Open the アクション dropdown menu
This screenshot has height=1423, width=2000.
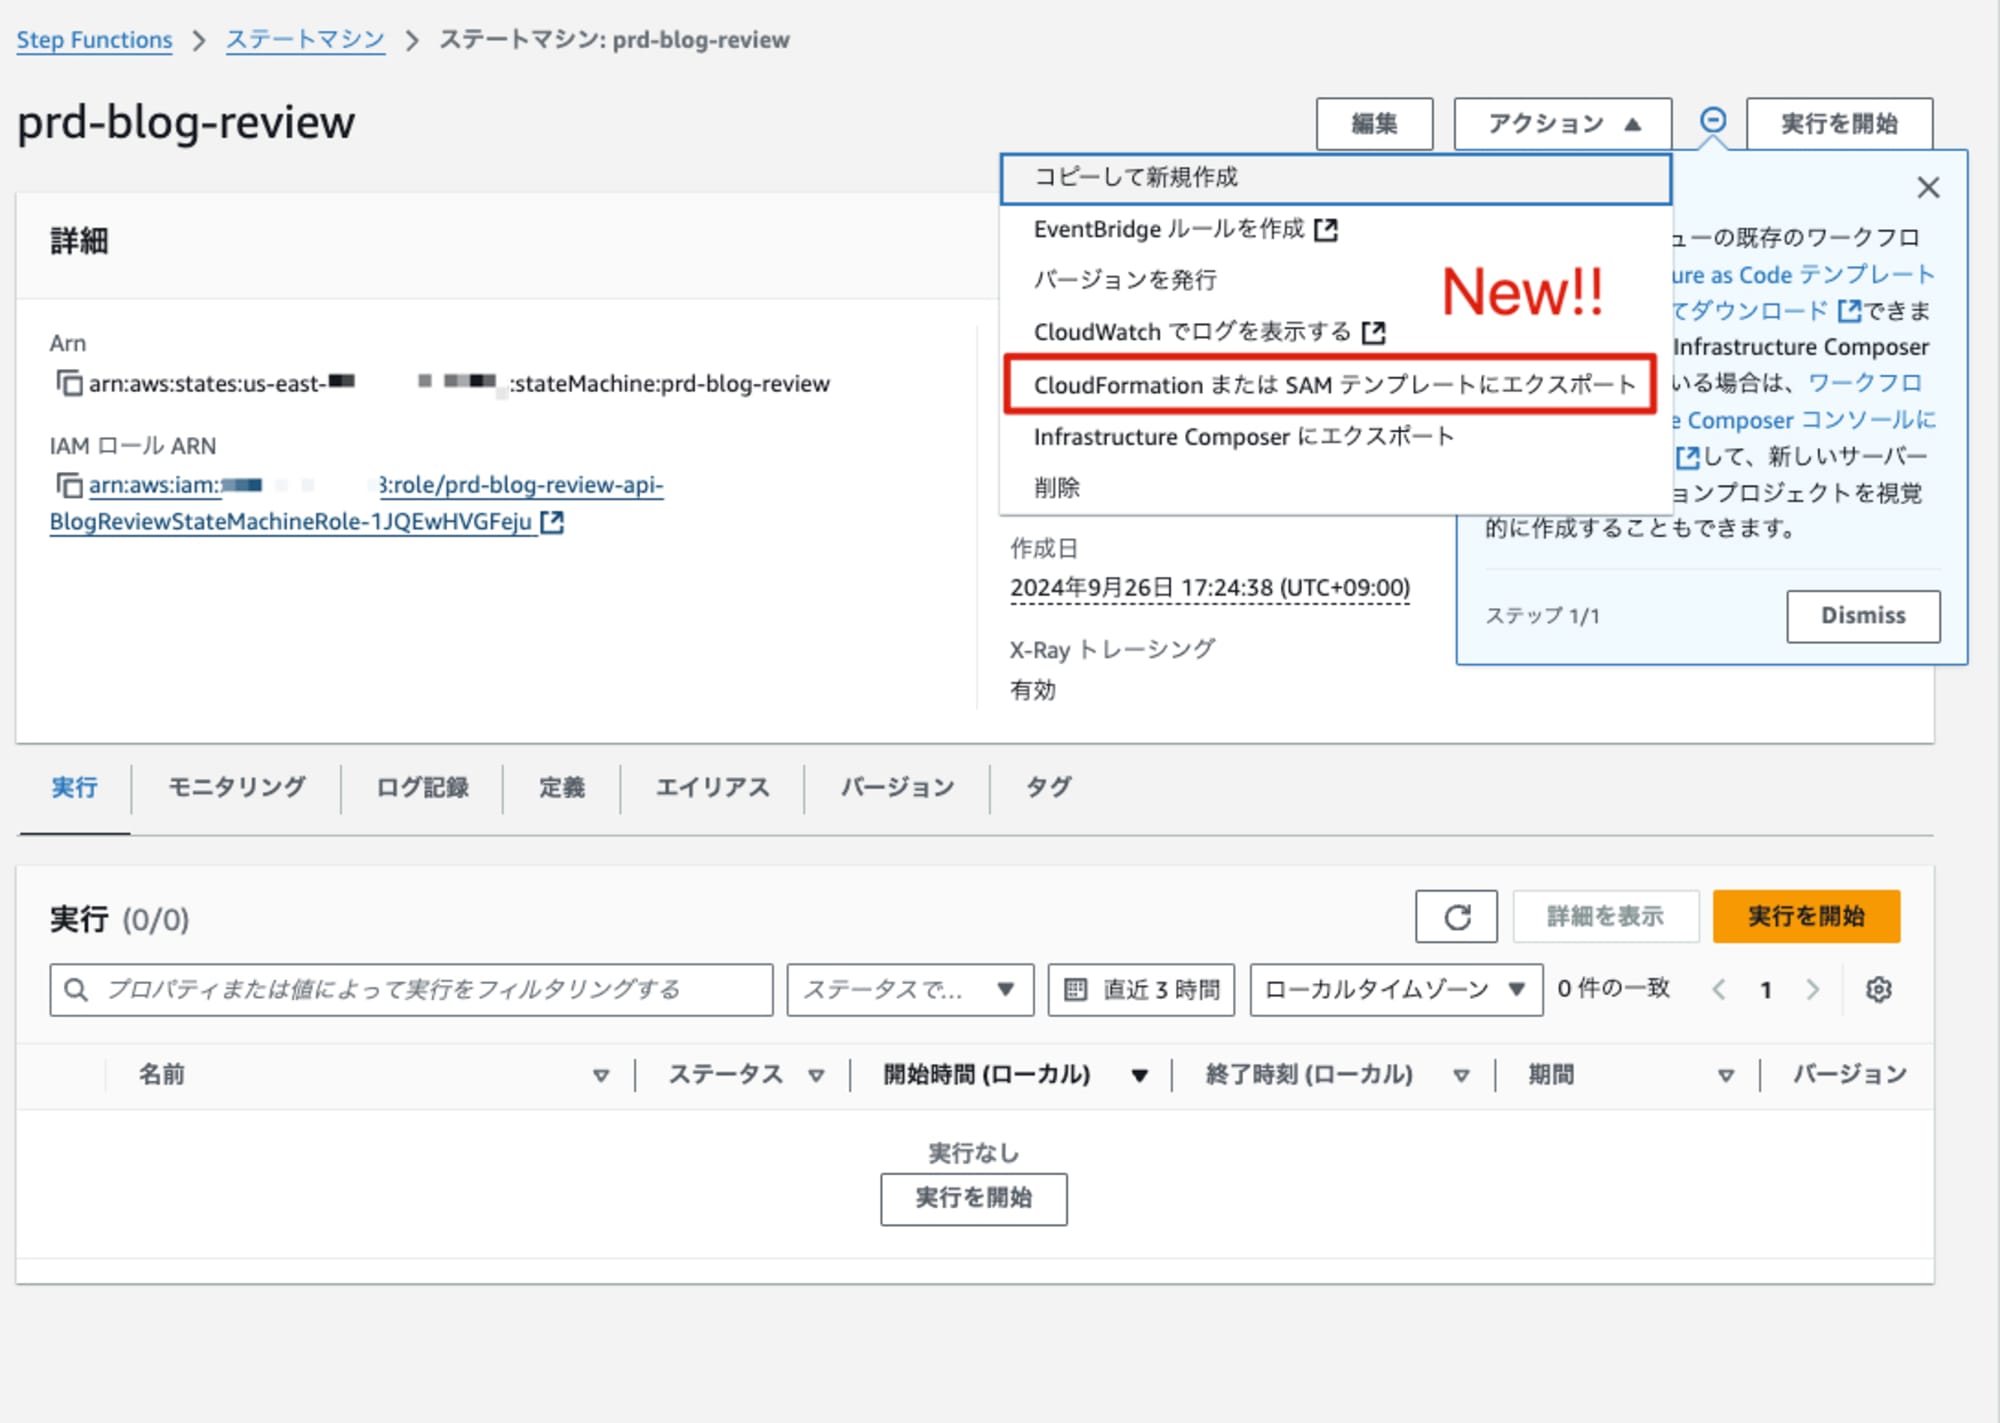pos(1562,124)
